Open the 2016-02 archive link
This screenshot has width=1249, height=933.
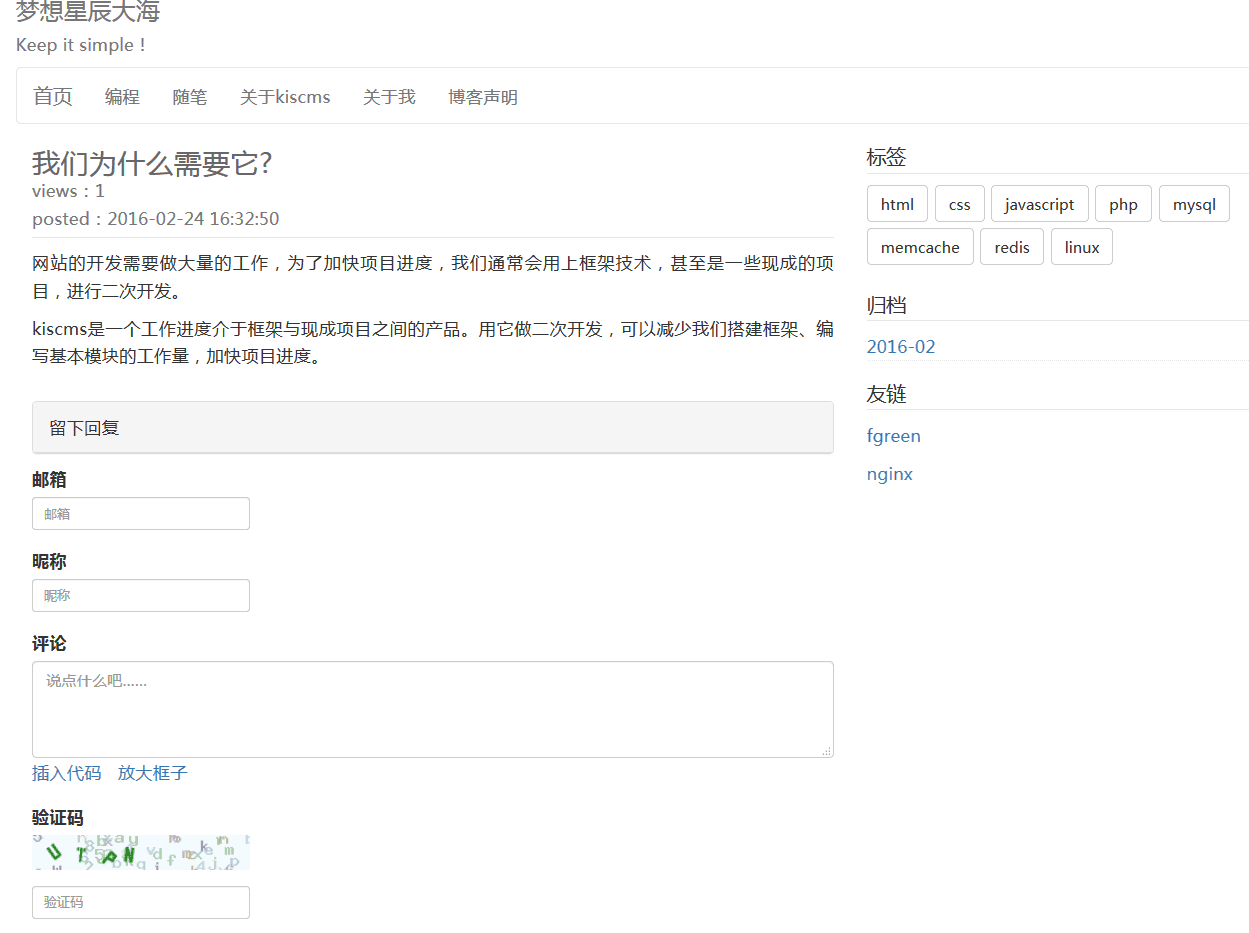901,347
